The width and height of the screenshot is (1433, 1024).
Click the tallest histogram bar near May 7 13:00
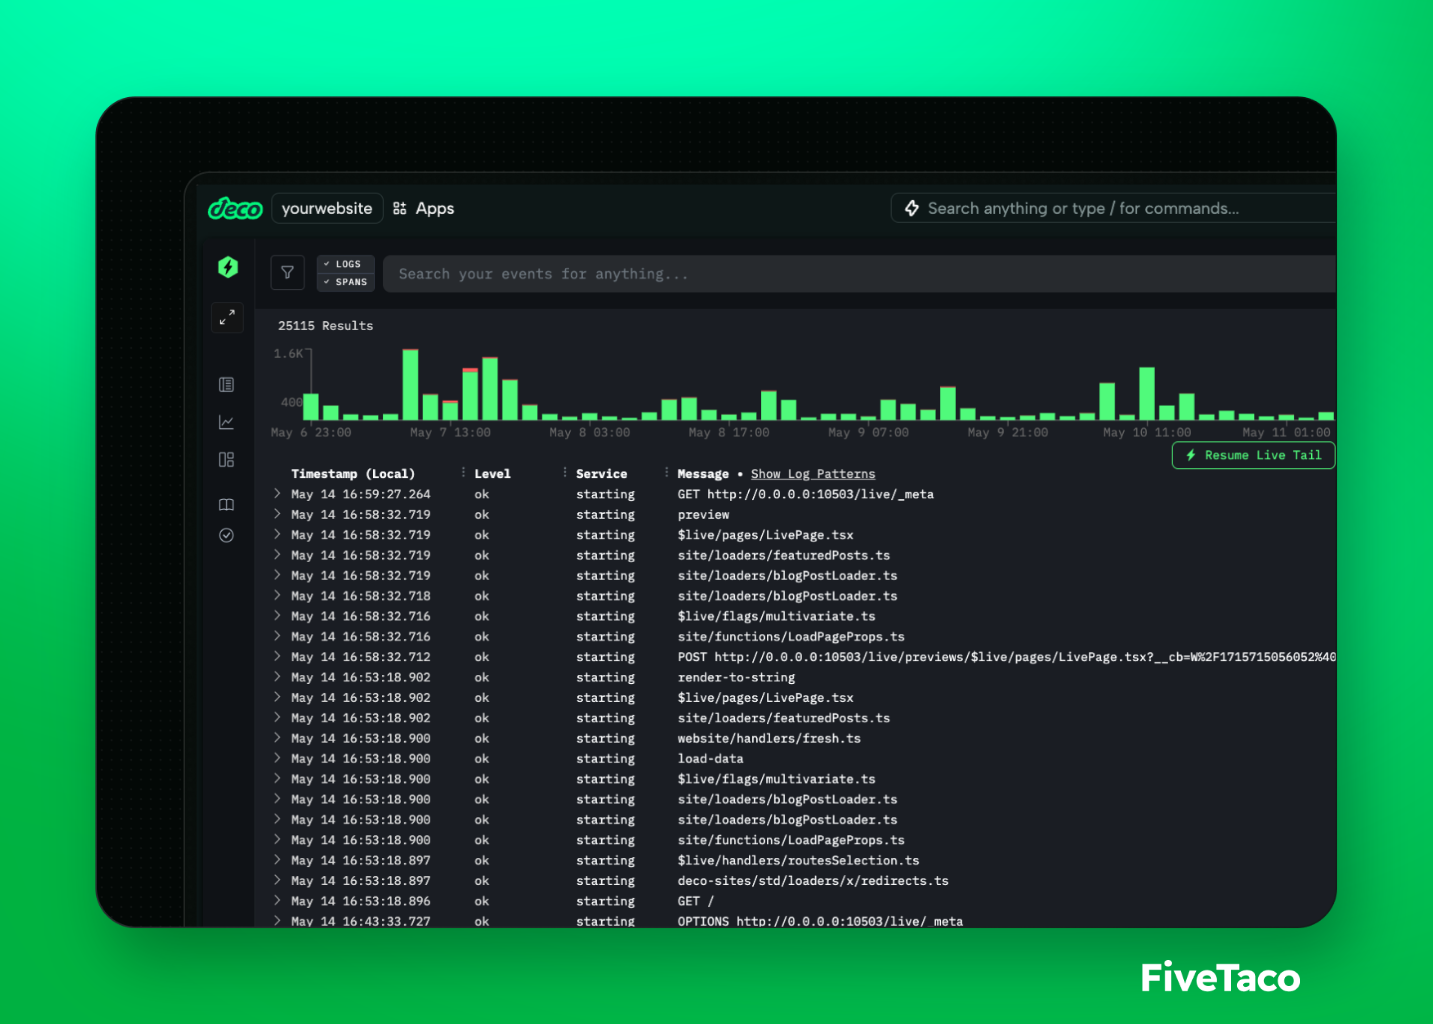click(410, 384)
